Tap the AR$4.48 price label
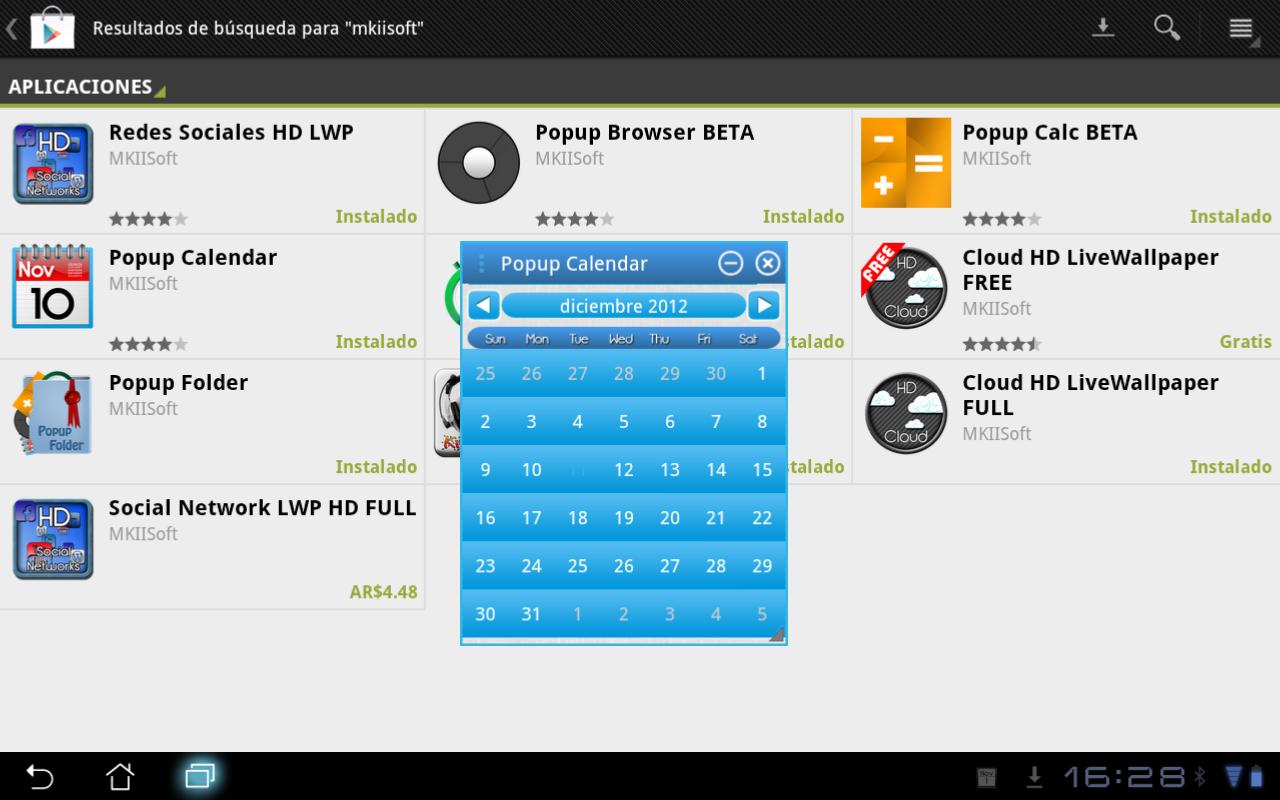The image size is (1280, 800). click(x=383, y=592)
